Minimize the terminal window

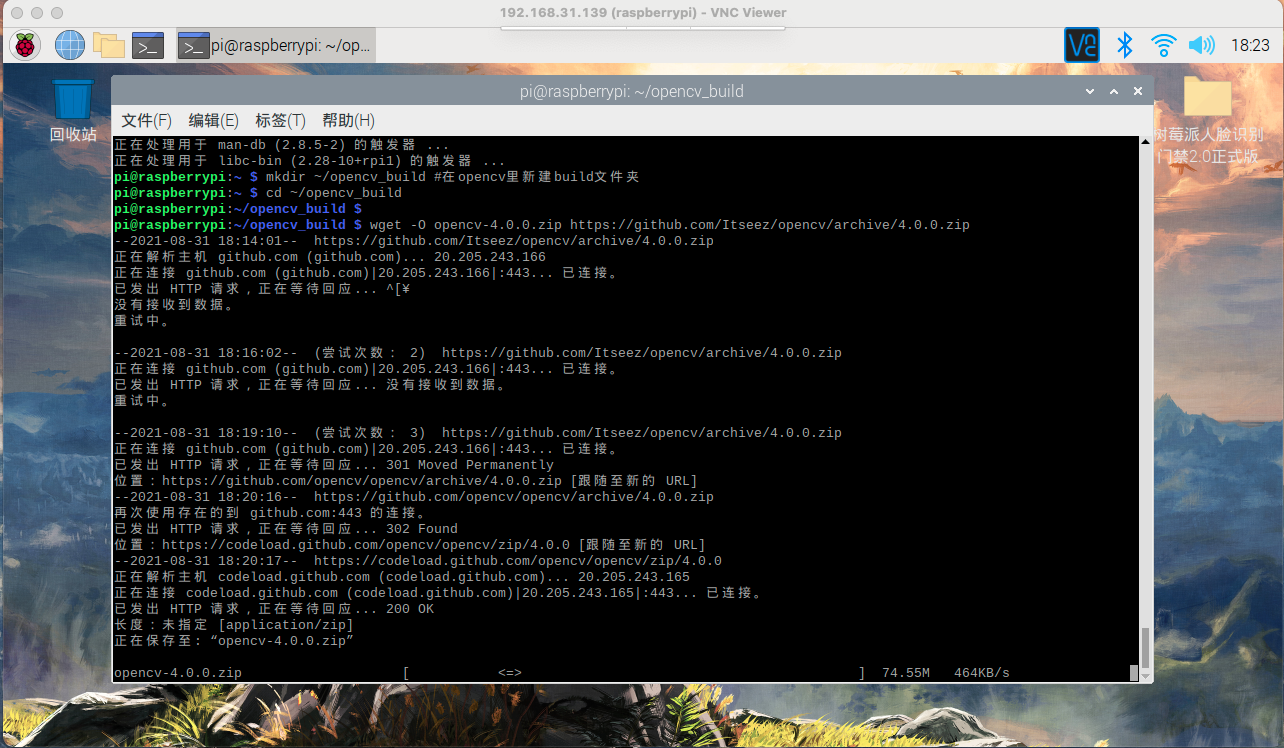click(x=1090, y=92)
